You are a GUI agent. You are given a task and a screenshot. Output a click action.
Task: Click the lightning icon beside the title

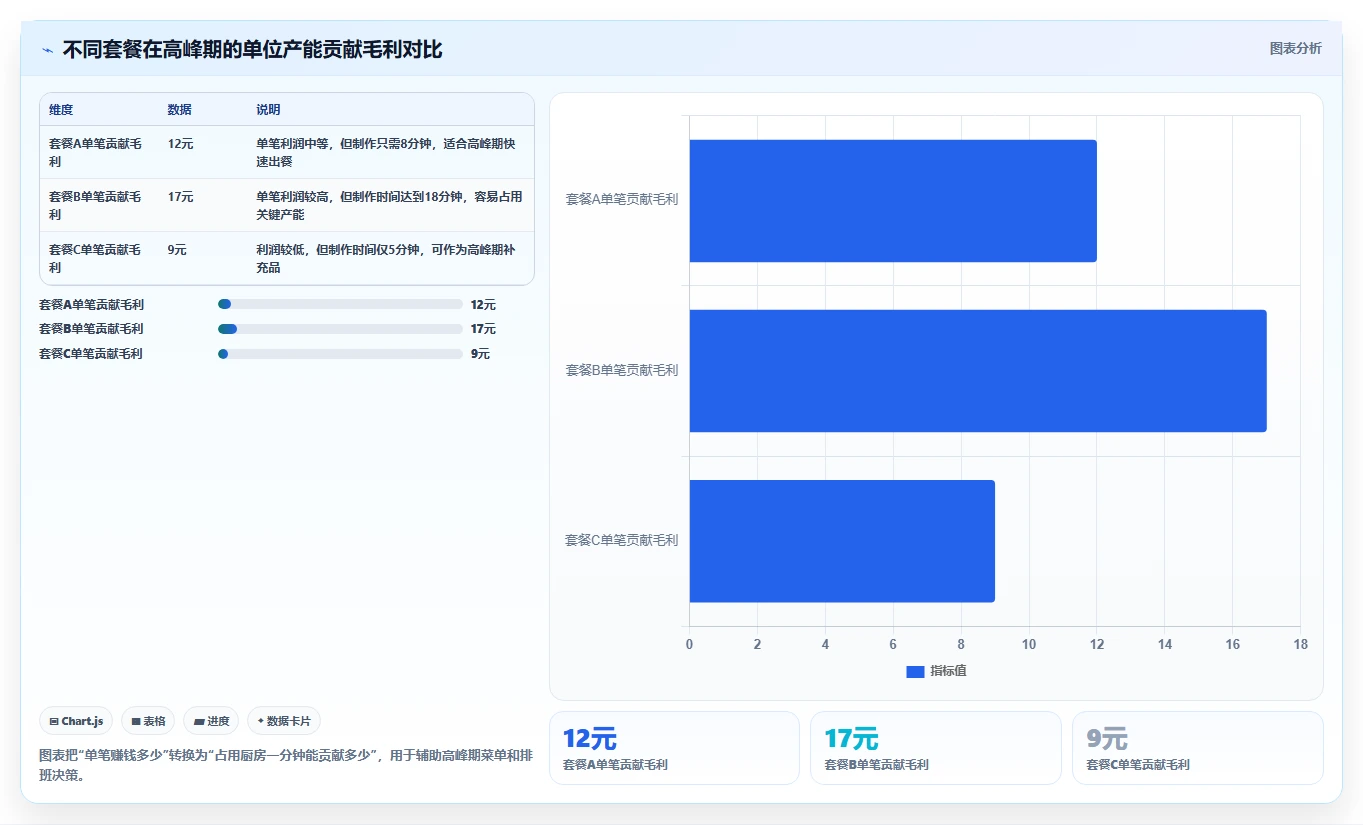coord(47,50)
